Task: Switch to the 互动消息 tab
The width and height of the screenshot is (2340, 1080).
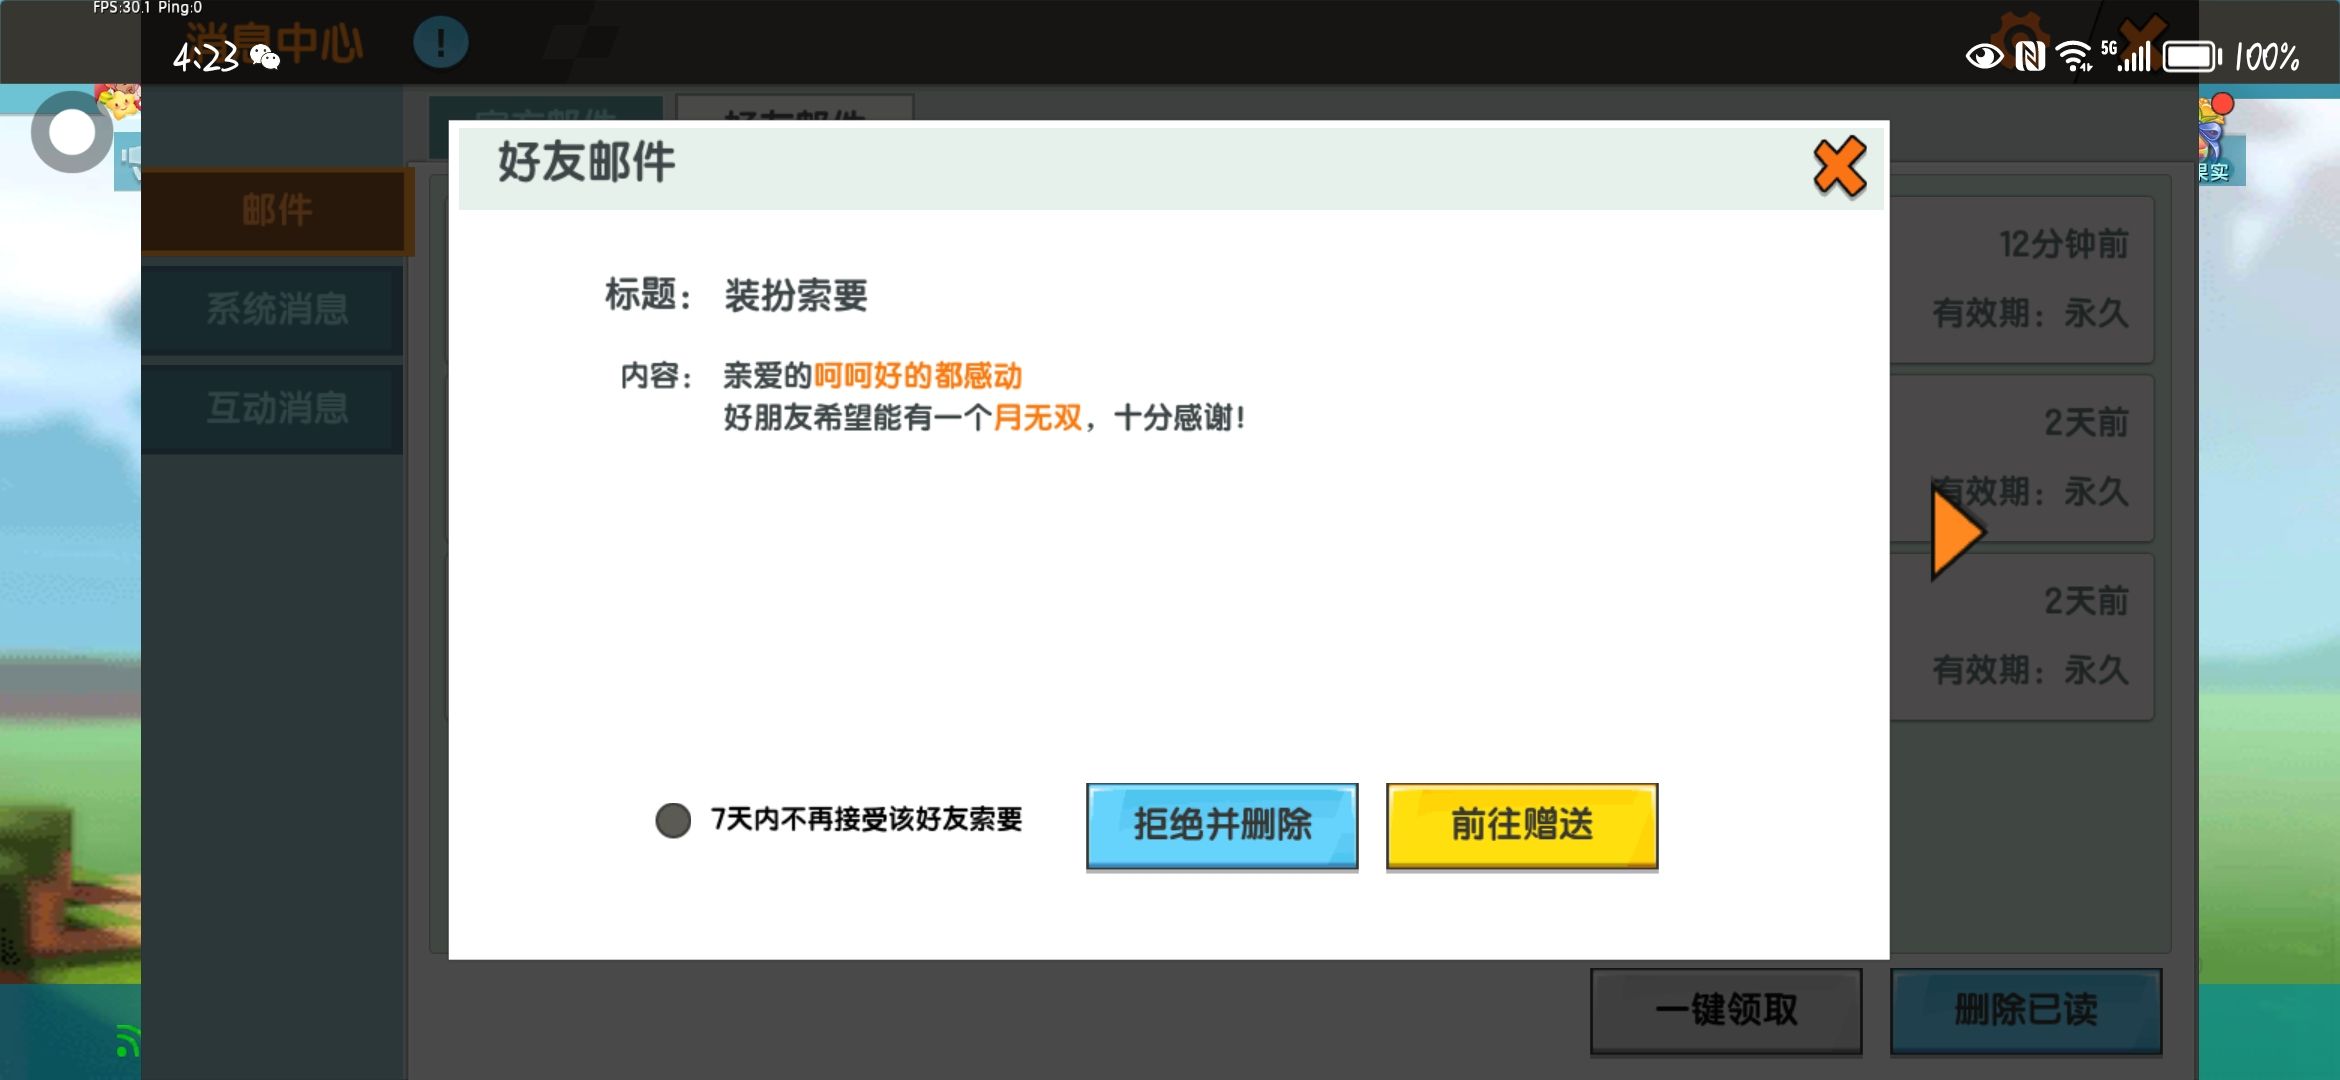Action: (276, 408)
